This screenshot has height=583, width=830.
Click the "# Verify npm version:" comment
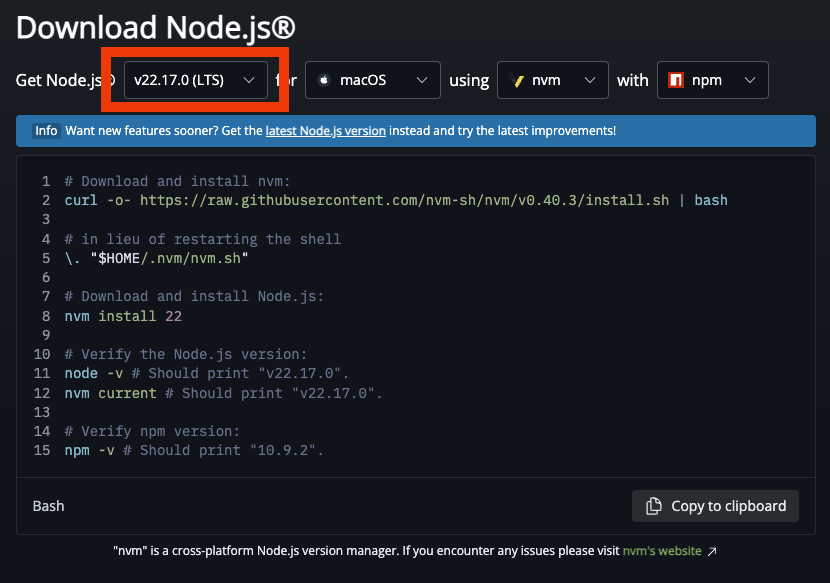(x=152, y=431)
